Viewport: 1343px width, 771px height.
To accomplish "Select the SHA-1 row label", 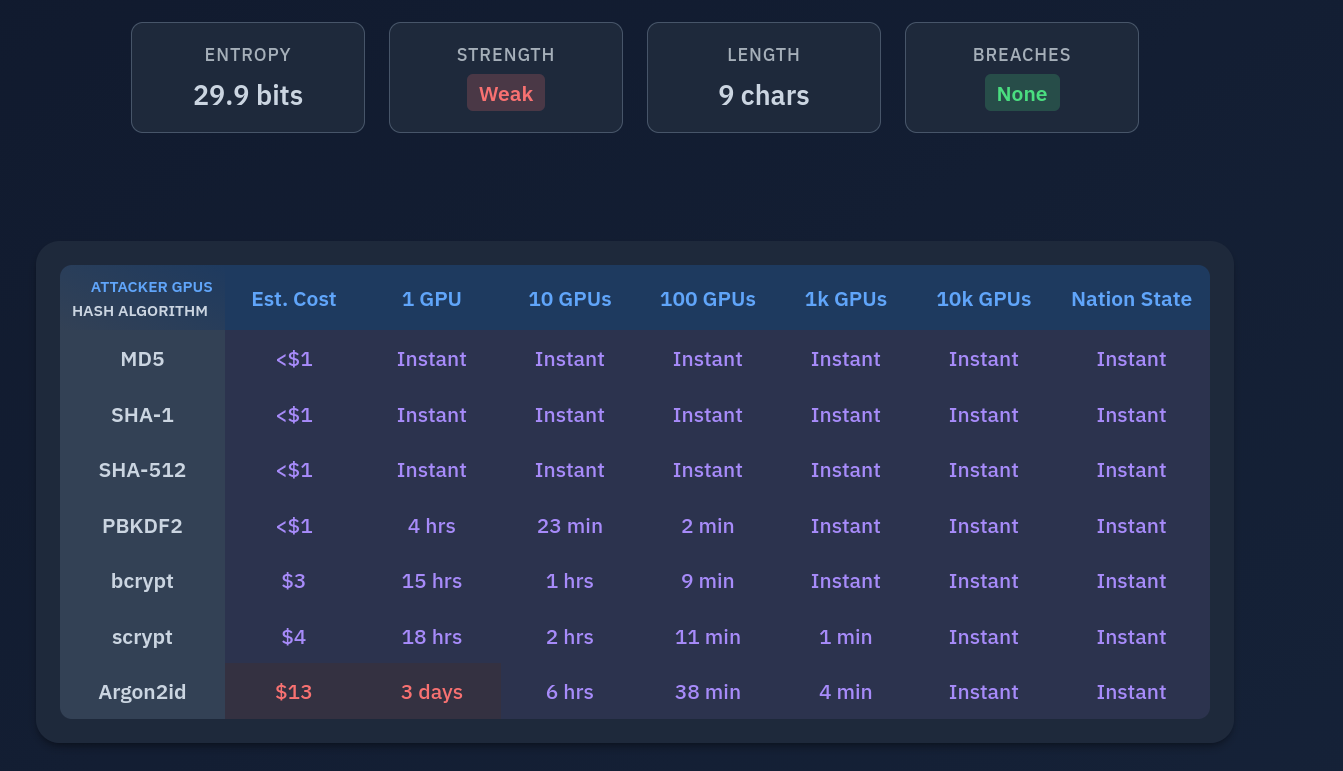I will (x=142, y=415).
